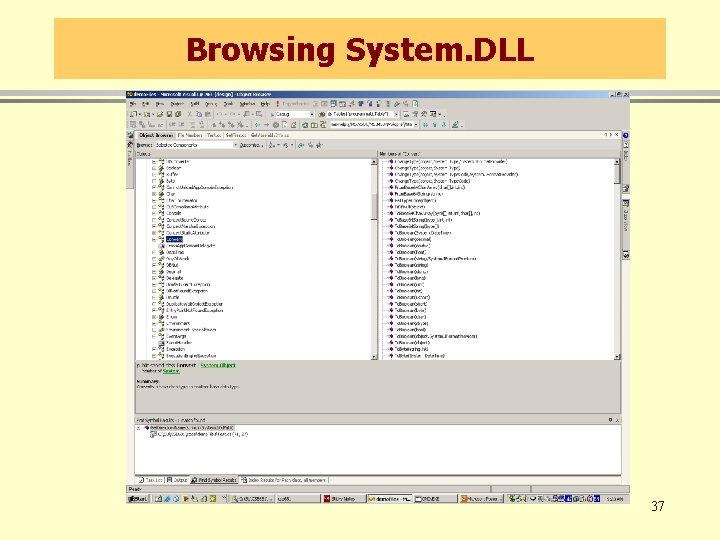Click the Server Explorer side icon
Viewport: 720px width, 540px height.
pyautogui.click(x=130, y=135)
